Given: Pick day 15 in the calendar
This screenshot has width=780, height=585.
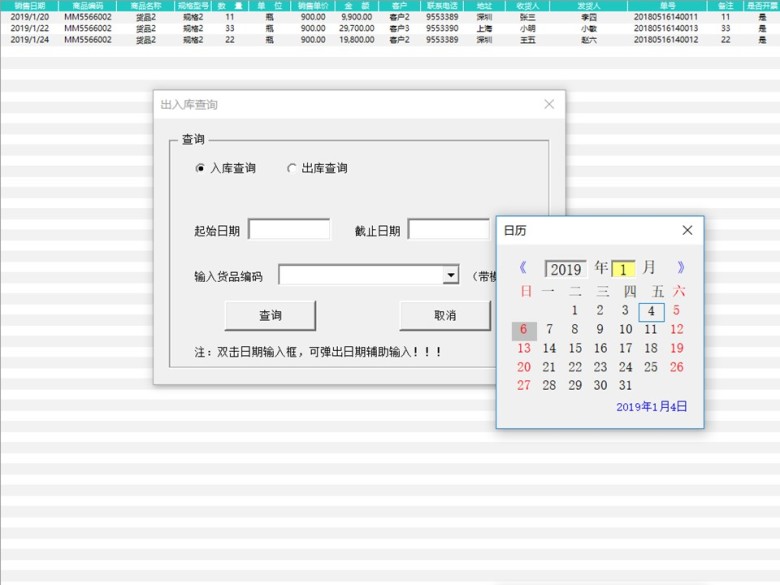Looking at the screenshot, I should tap(575, 348).
